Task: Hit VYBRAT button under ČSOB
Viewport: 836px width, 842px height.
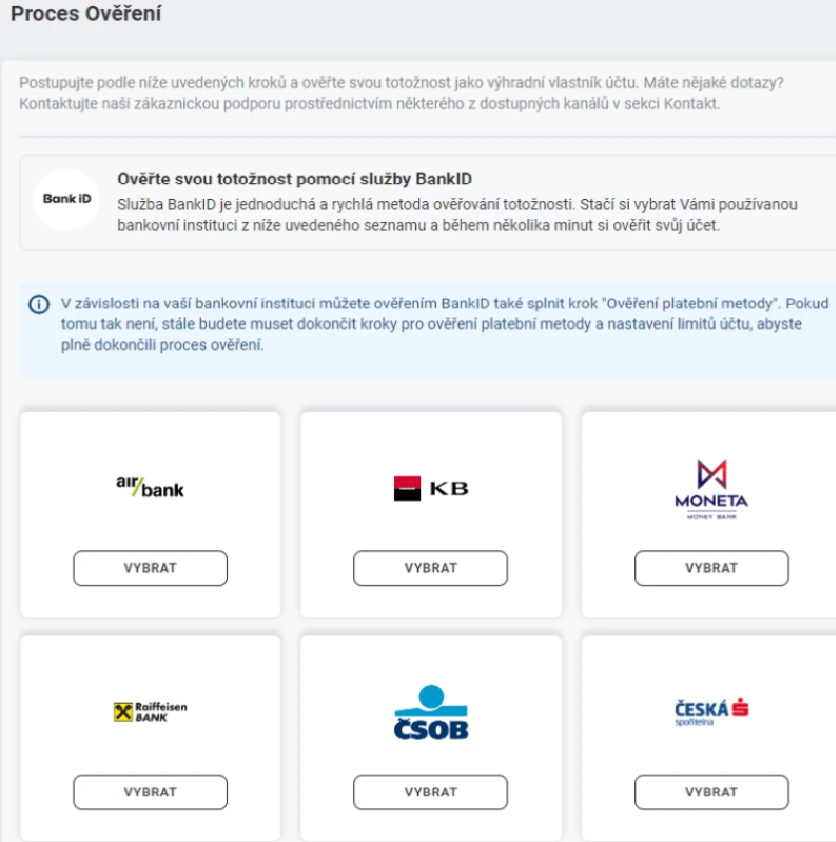Action: pyautogui.click(x=431, y=792)
